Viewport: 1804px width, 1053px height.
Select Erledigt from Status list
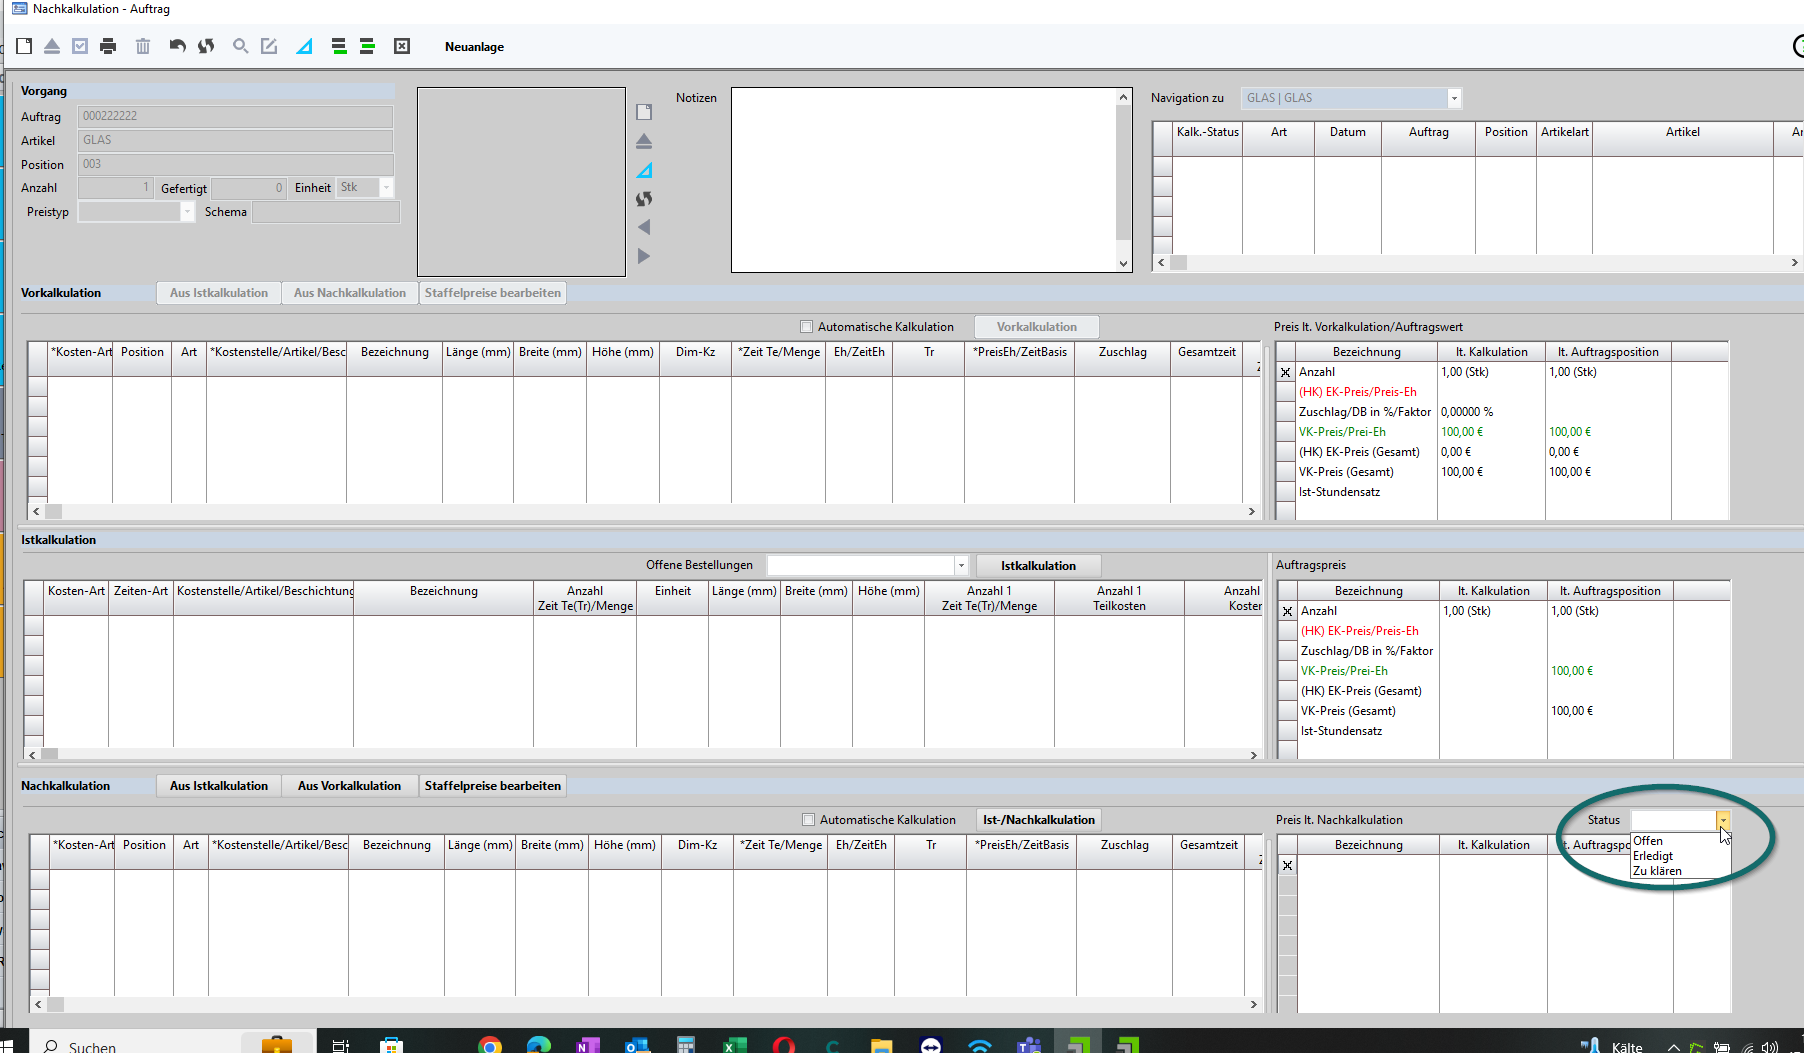[1653, 856]
